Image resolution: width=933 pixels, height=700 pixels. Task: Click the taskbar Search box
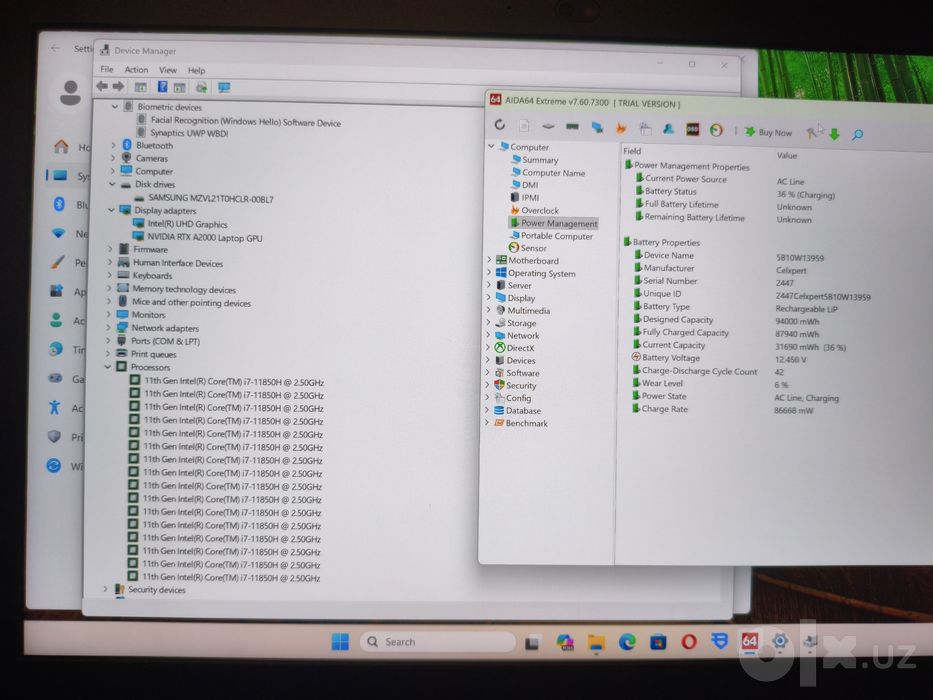[x=437, y=642]
